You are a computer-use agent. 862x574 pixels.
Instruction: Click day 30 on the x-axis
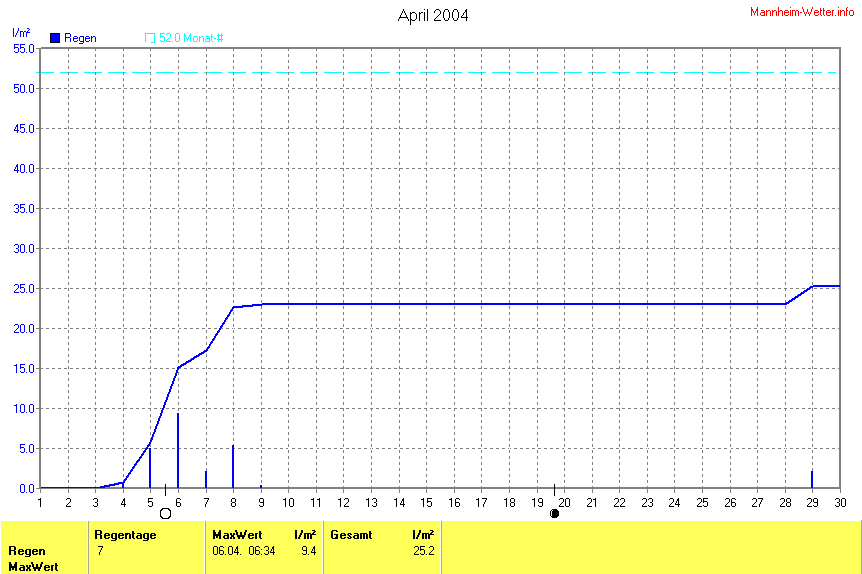pyautogui.click(x=840, y=502)
